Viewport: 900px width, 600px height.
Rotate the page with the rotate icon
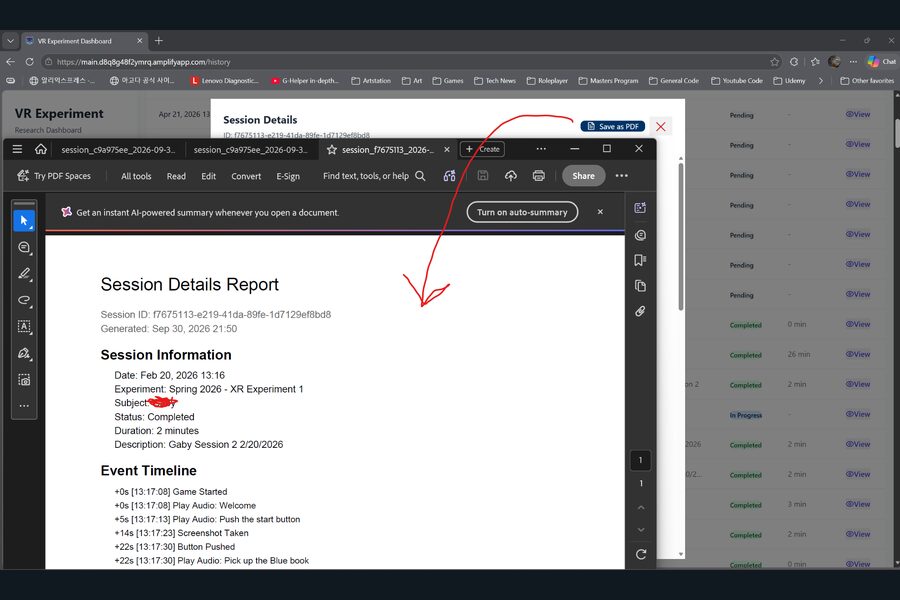[x=641, y=554]
